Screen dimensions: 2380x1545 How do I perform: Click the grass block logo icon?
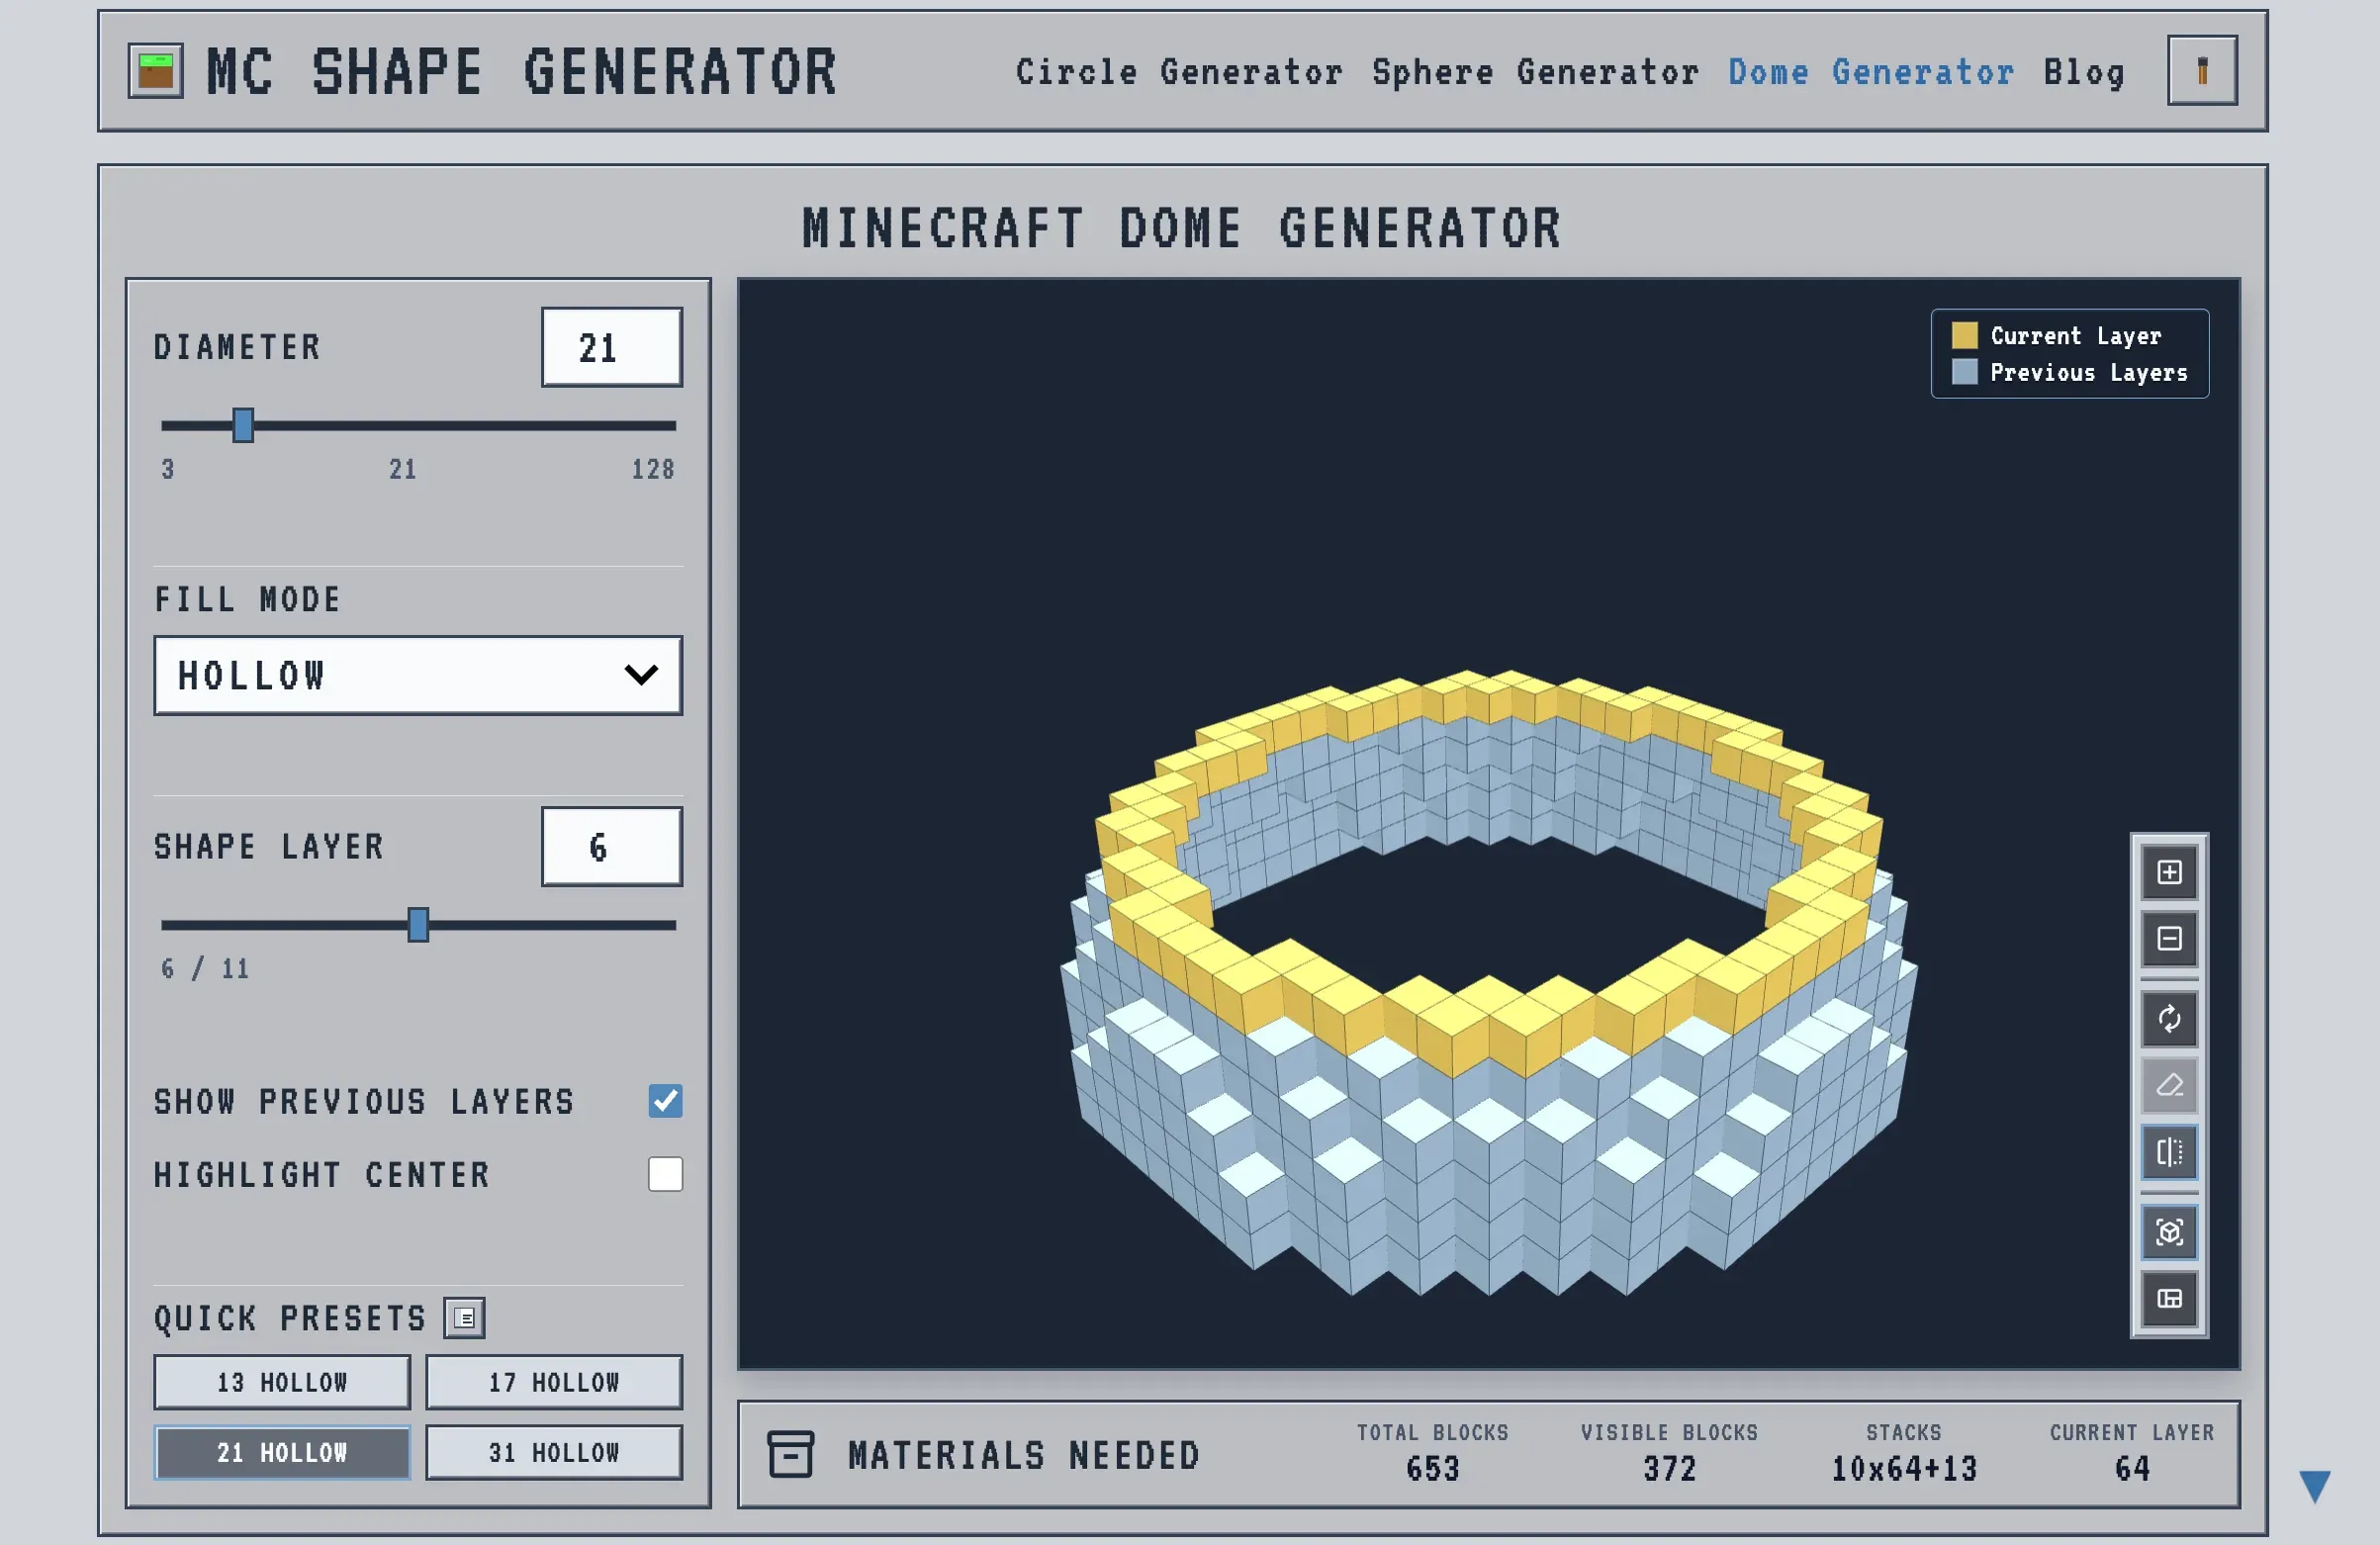click(156, 71)
